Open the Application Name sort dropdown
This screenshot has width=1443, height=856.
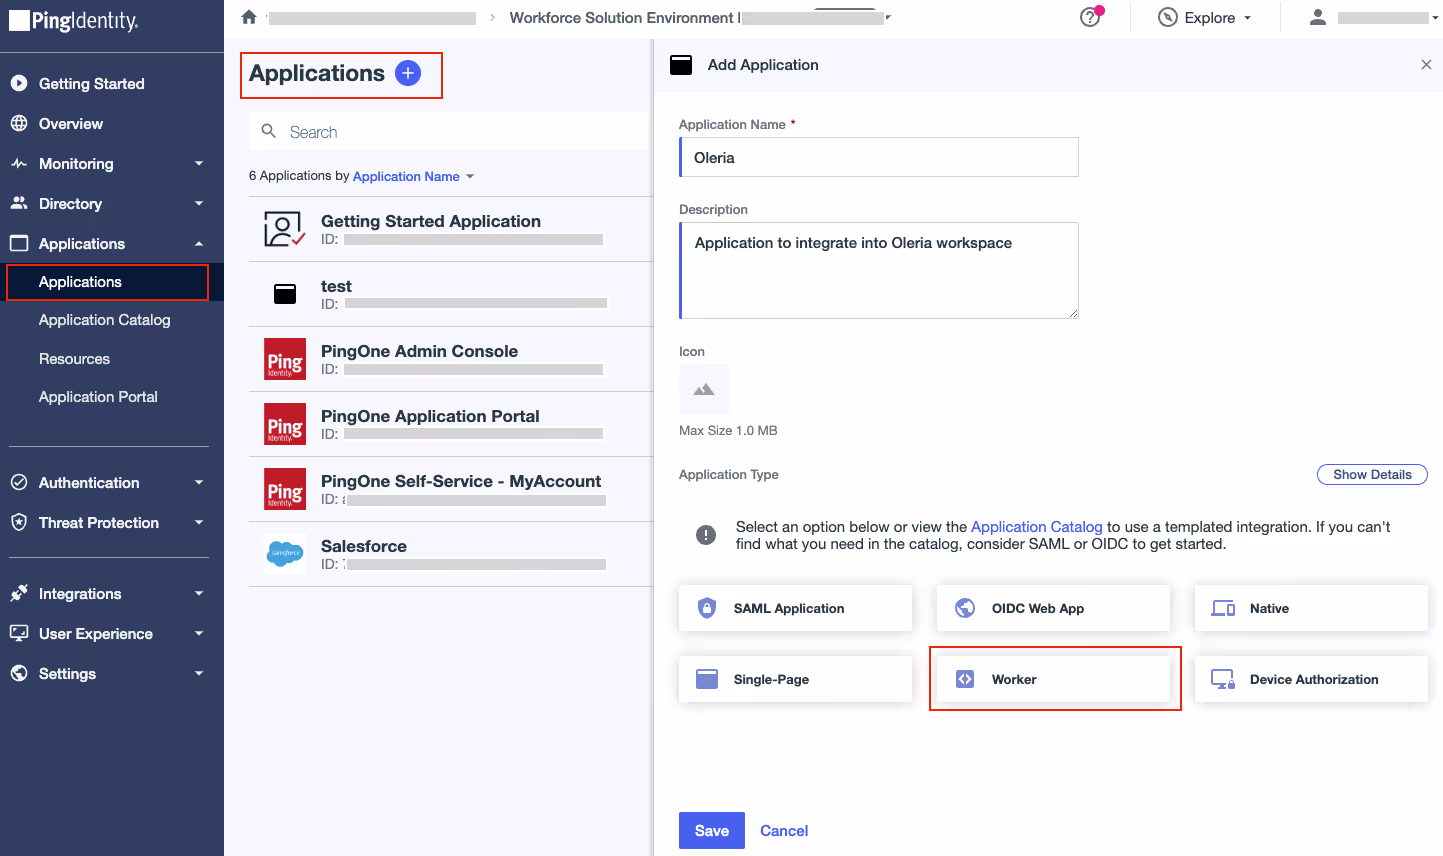413,176
